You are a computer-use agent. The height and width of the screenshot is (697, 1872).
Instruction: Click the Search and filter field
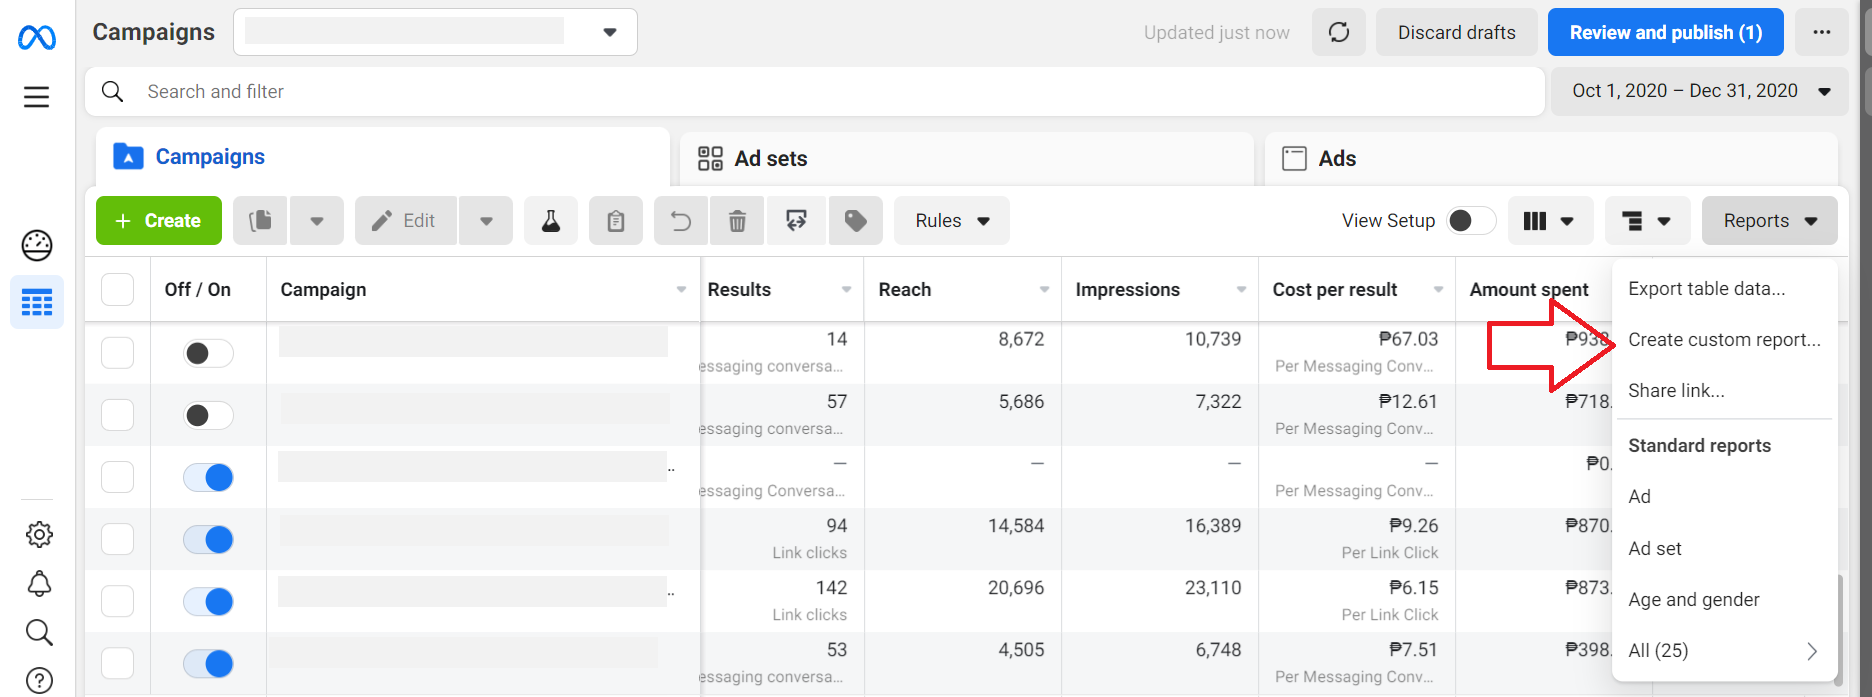(815, 92)
